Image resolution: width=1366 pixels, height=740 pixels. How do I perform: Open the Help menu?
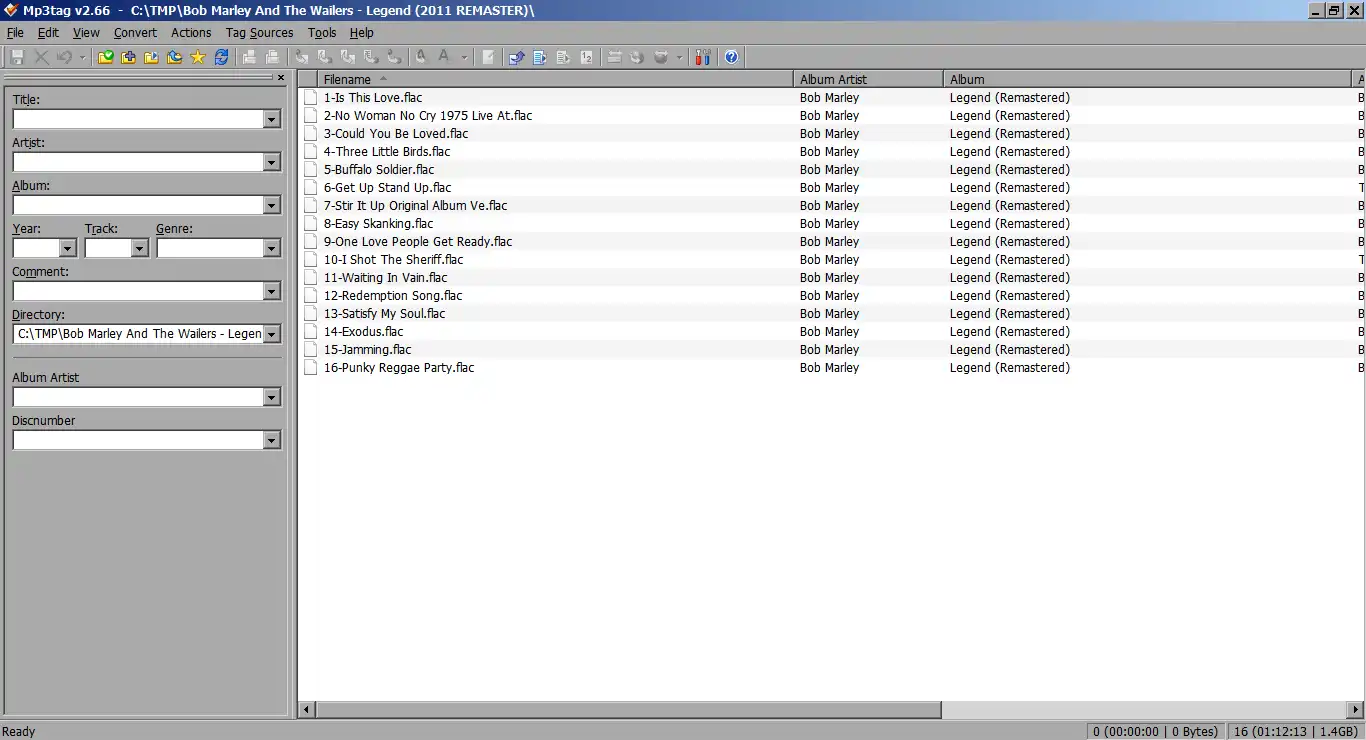361,32
